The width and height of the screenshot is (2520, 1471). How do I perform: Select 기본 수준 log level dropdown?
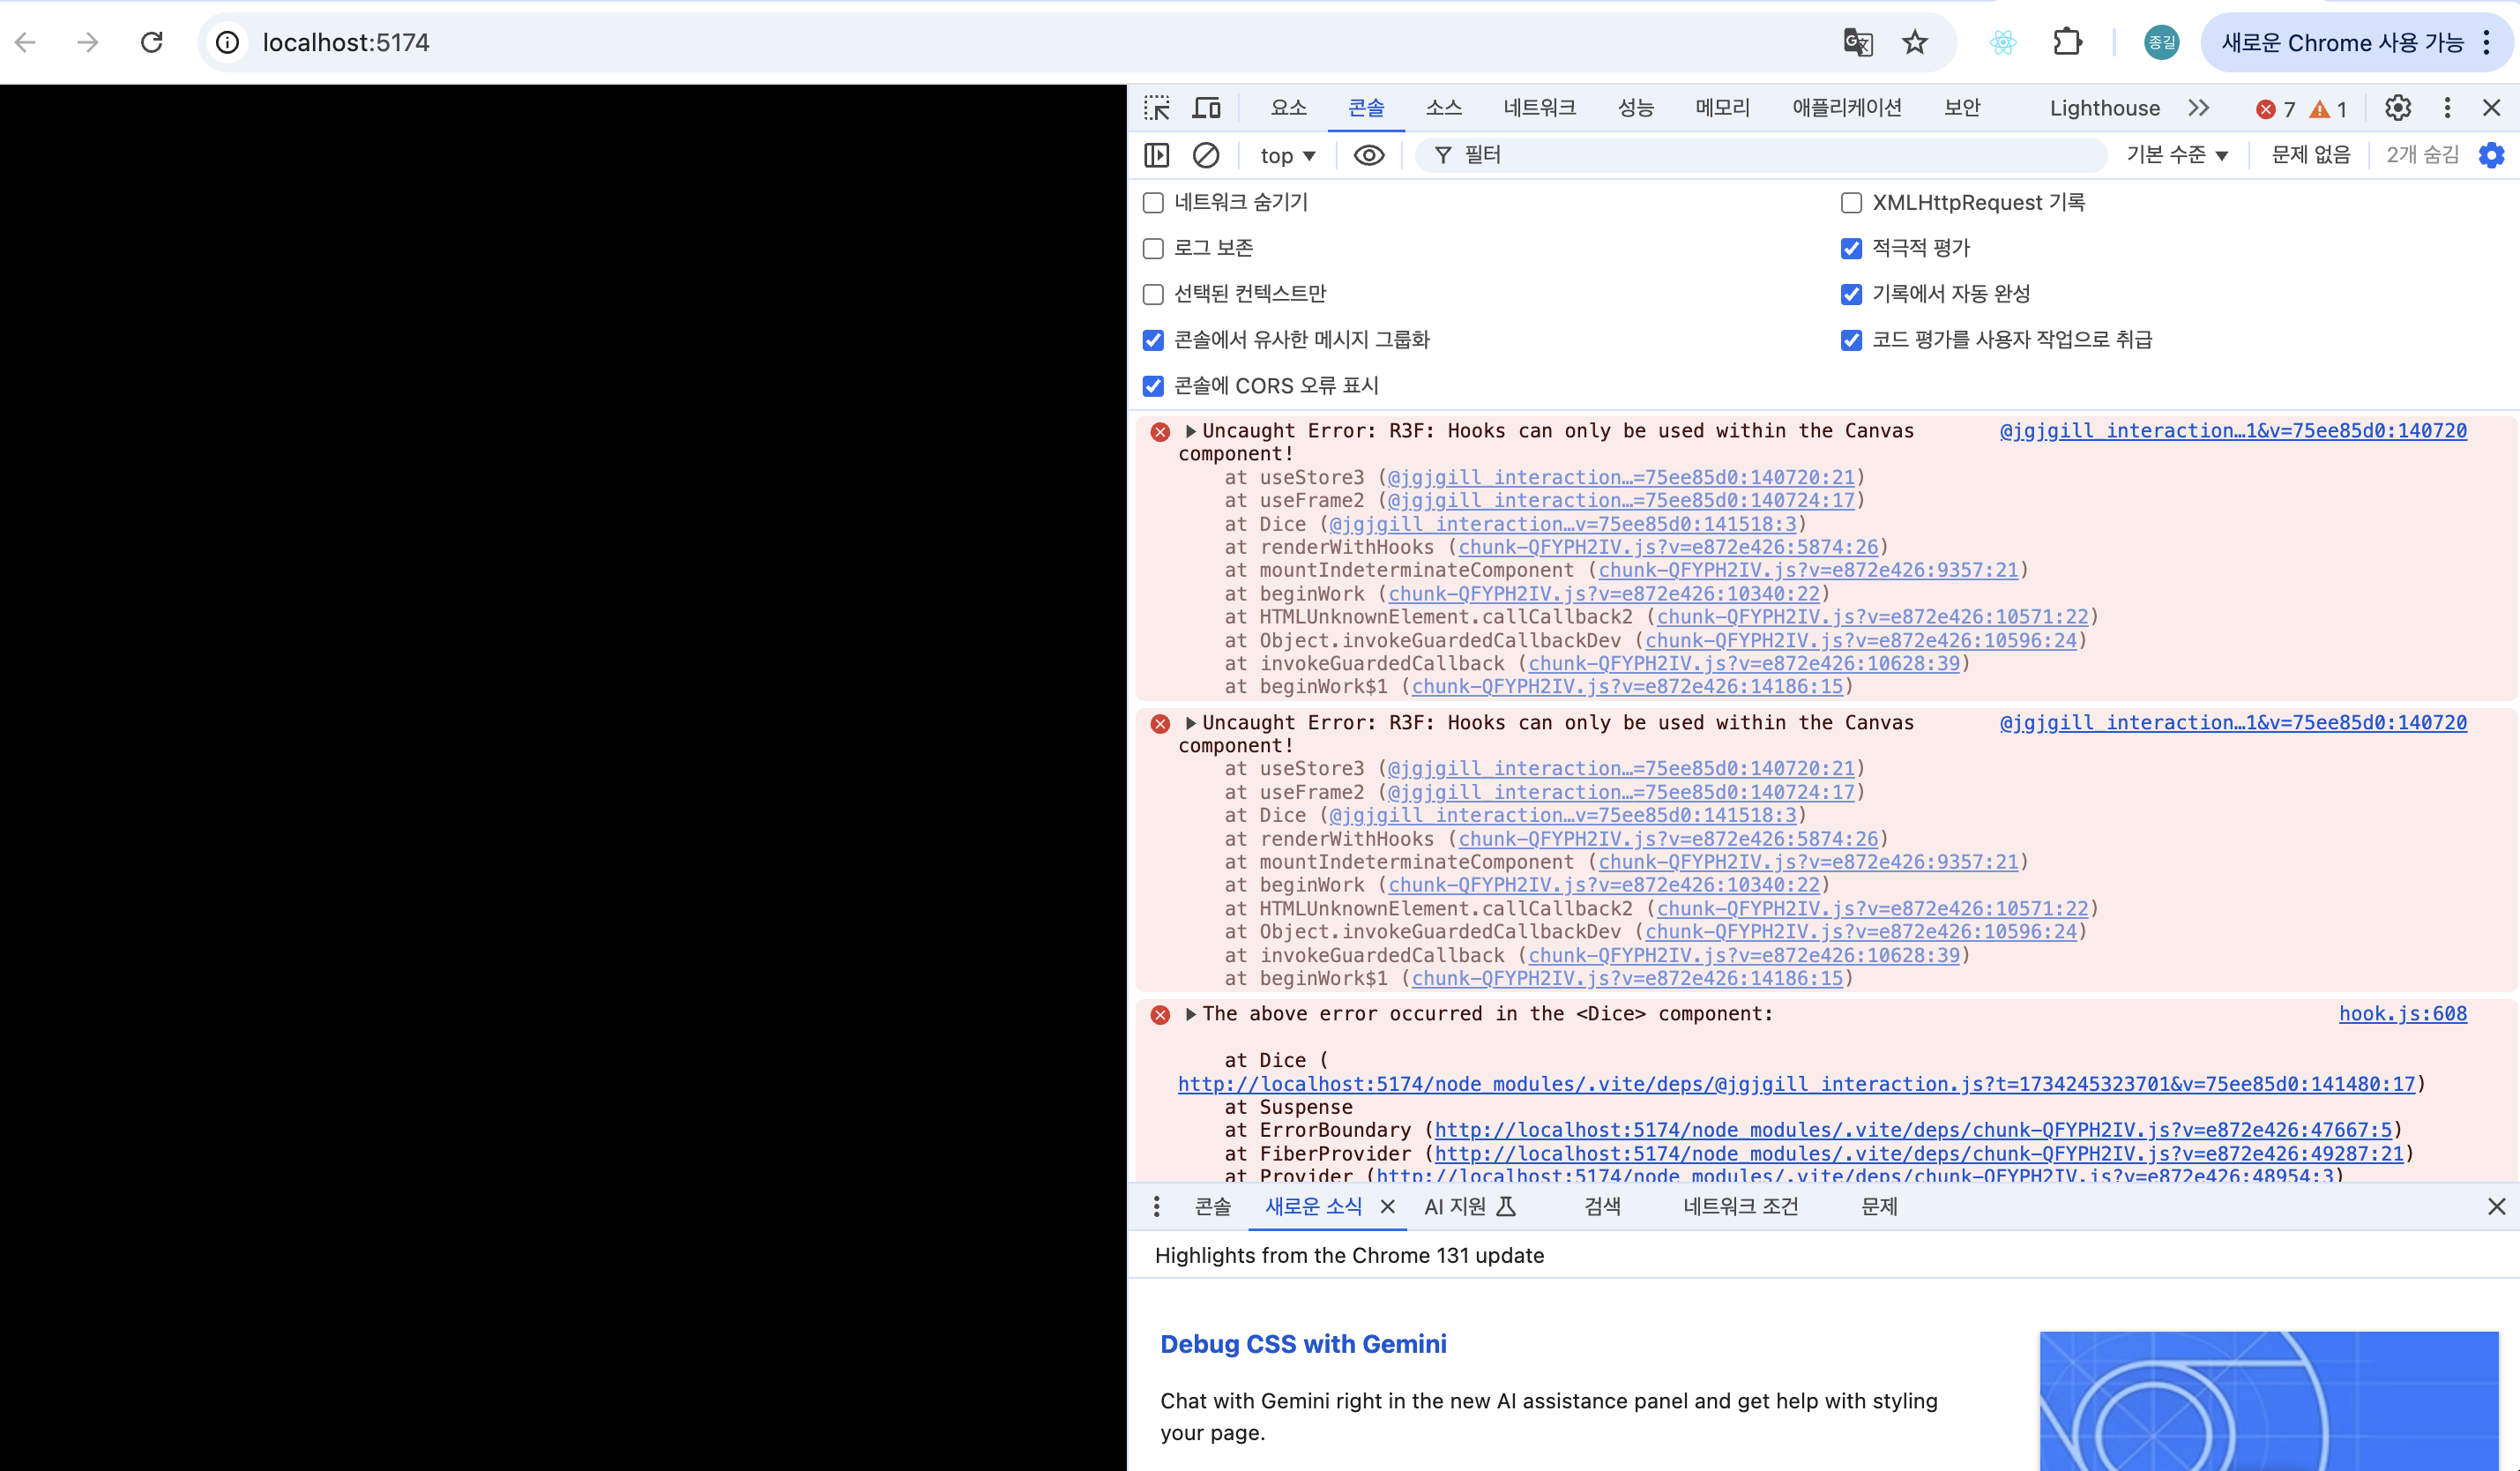(2170, 158)
